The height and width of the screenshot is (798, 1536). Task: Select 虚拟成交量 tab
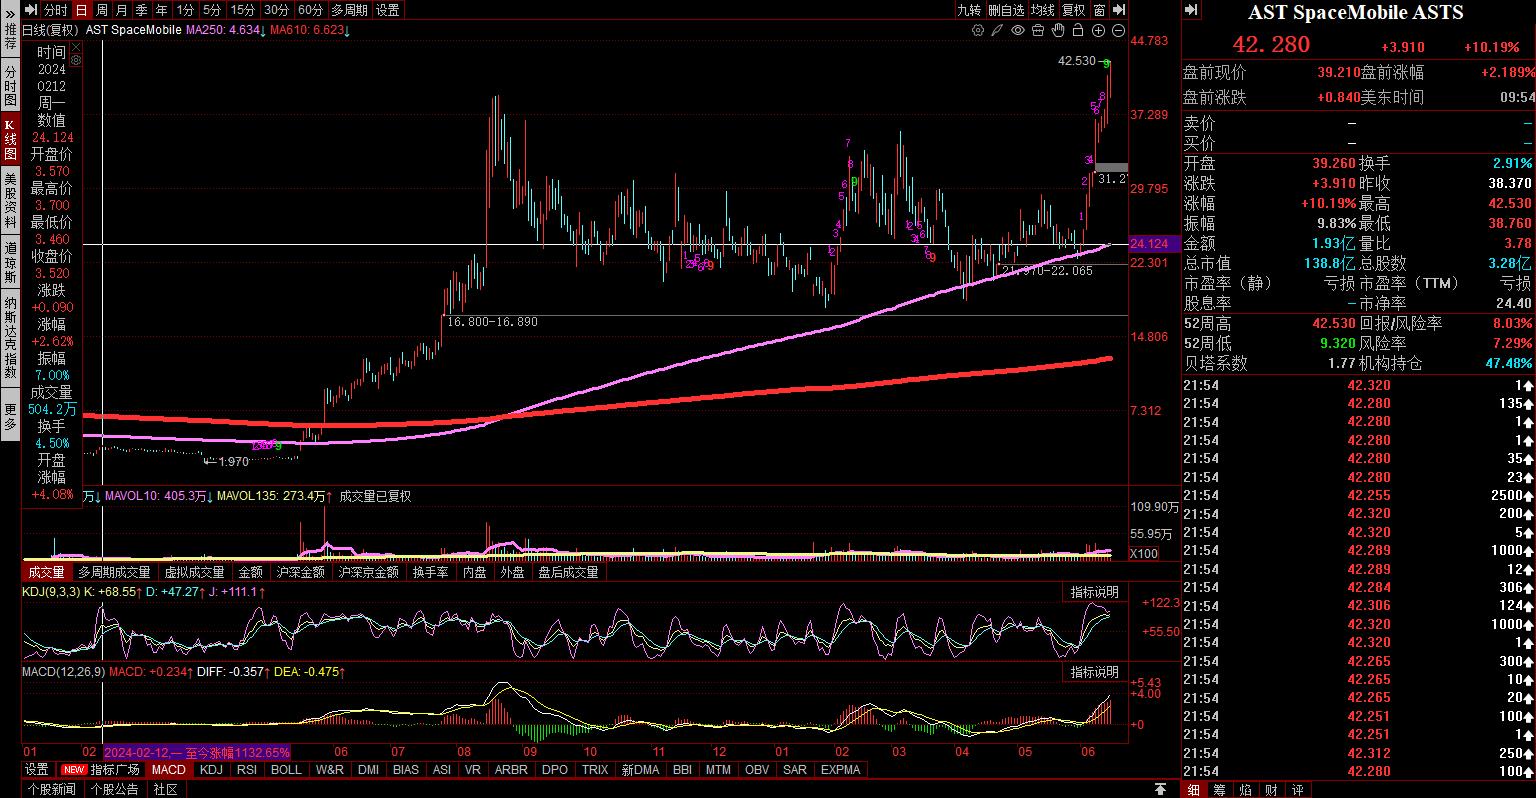(x=194, y=572)
